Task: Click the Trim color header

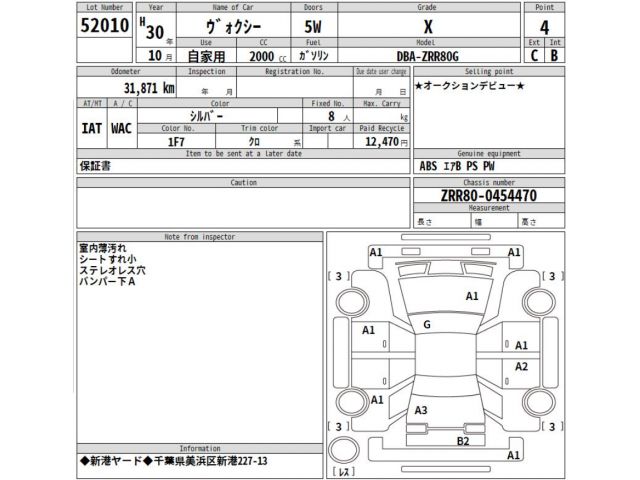Action: click(259, 129)
